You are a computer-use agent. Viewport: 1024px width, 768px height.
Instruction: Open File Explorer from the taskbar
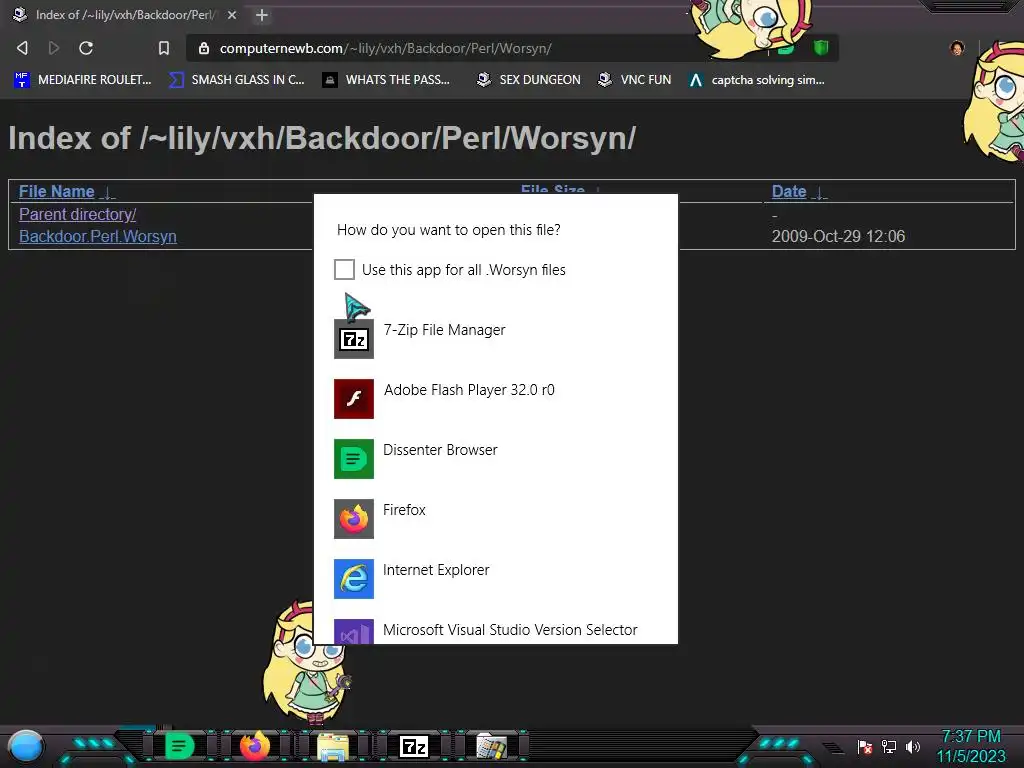[x=332, y=746]
